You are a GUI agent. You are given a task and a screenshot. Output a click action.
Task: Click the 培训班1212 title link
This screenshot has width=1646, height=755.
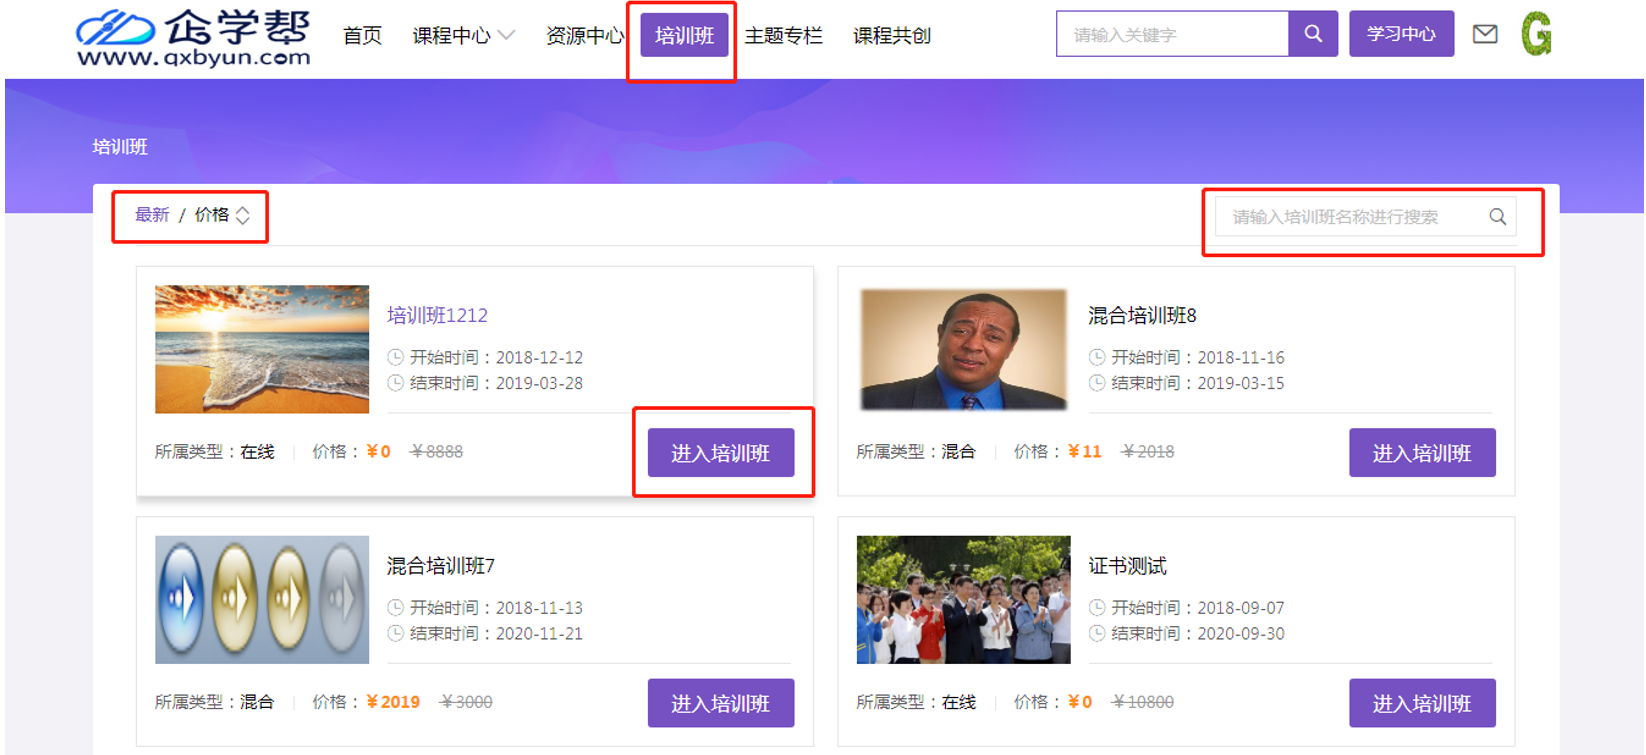click(437, 316)
